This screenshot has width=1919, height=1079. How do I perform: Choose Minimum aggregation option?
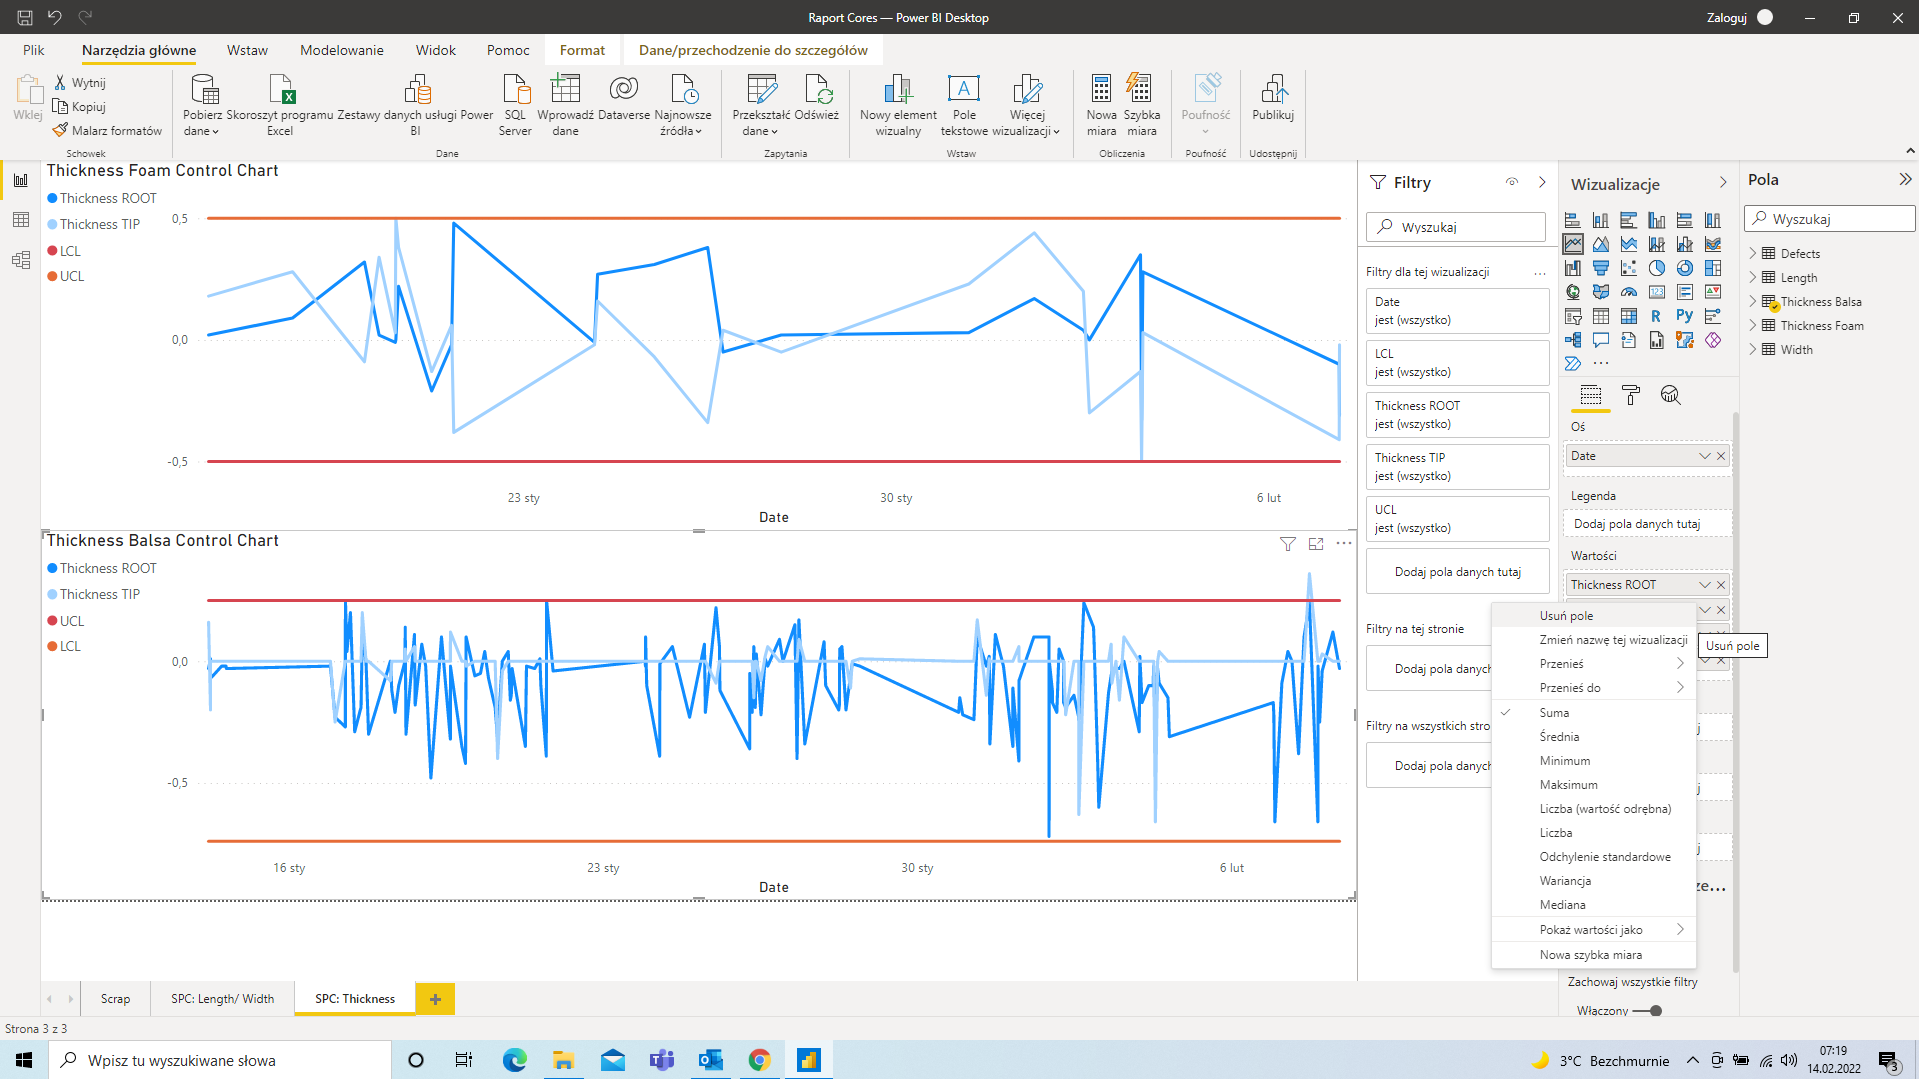(1564, 761)
